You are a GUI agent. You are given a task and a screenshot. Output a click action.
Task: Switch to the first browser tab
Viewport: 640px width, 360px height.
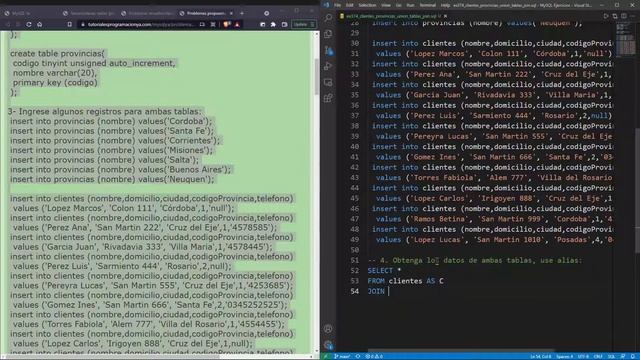pos(31,13)
